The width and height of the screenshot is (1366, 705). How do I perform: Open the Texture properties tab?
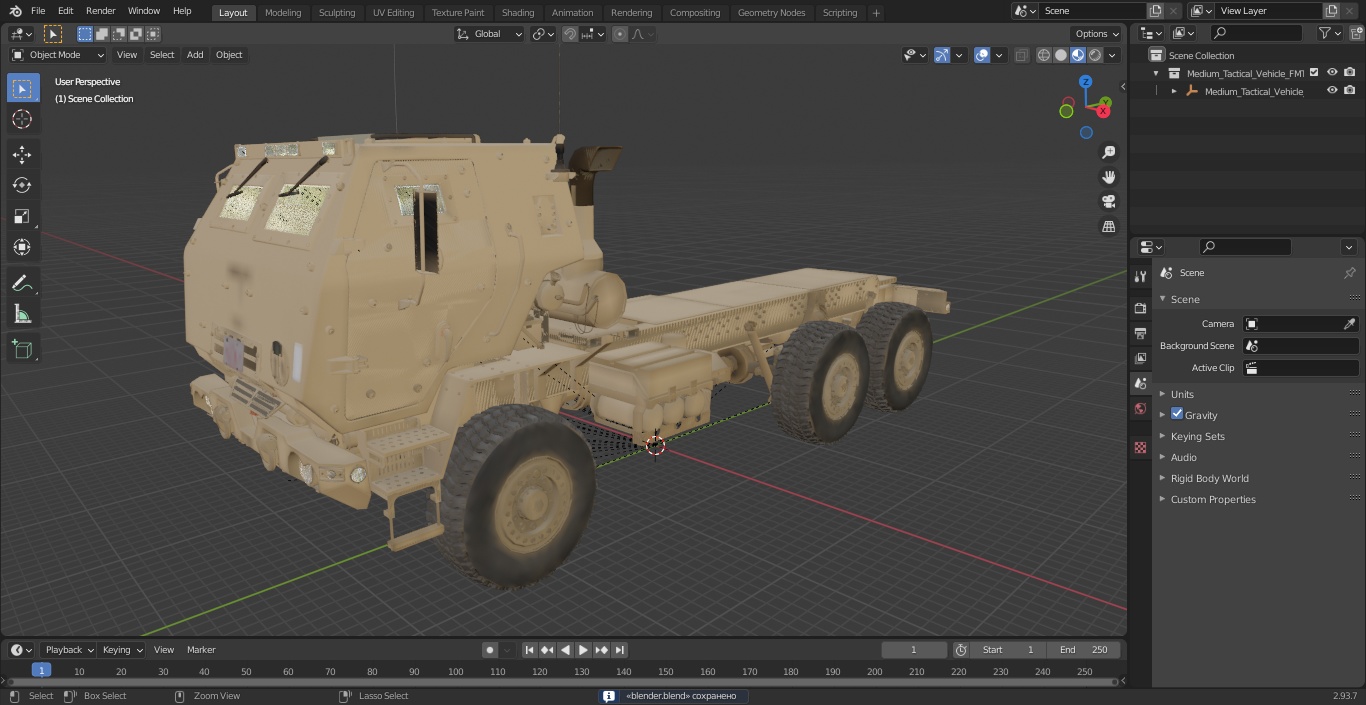[x=1140, y=448]
